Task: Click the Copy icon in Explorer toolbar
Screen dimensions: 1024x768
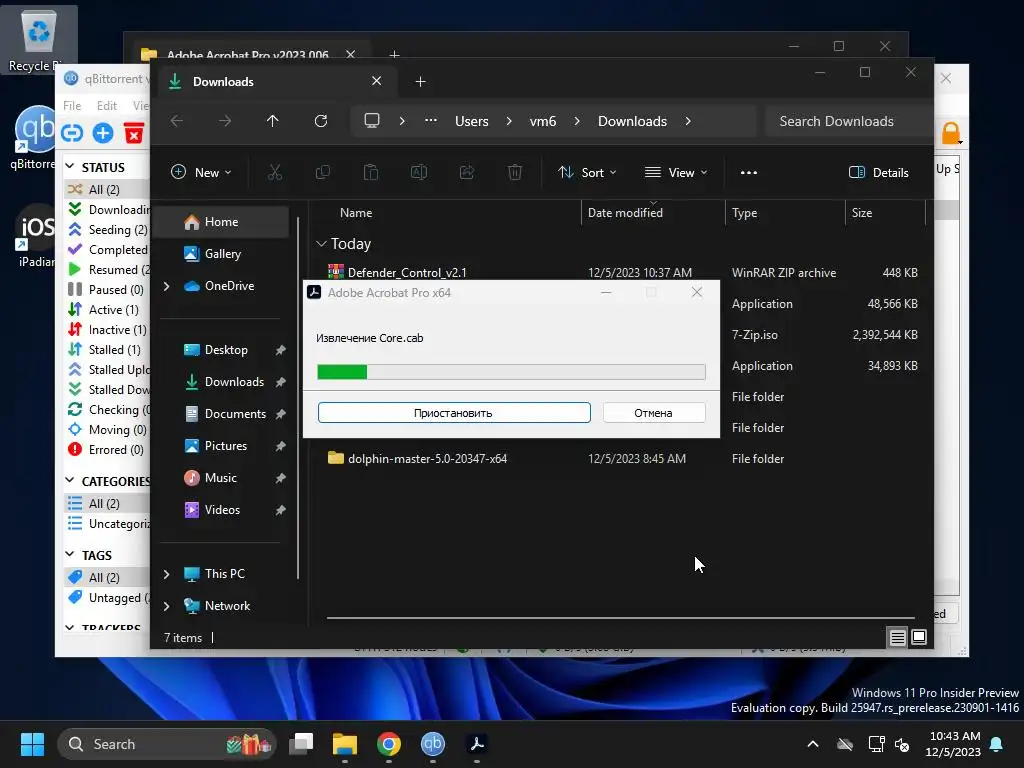Action: (323, 172)
